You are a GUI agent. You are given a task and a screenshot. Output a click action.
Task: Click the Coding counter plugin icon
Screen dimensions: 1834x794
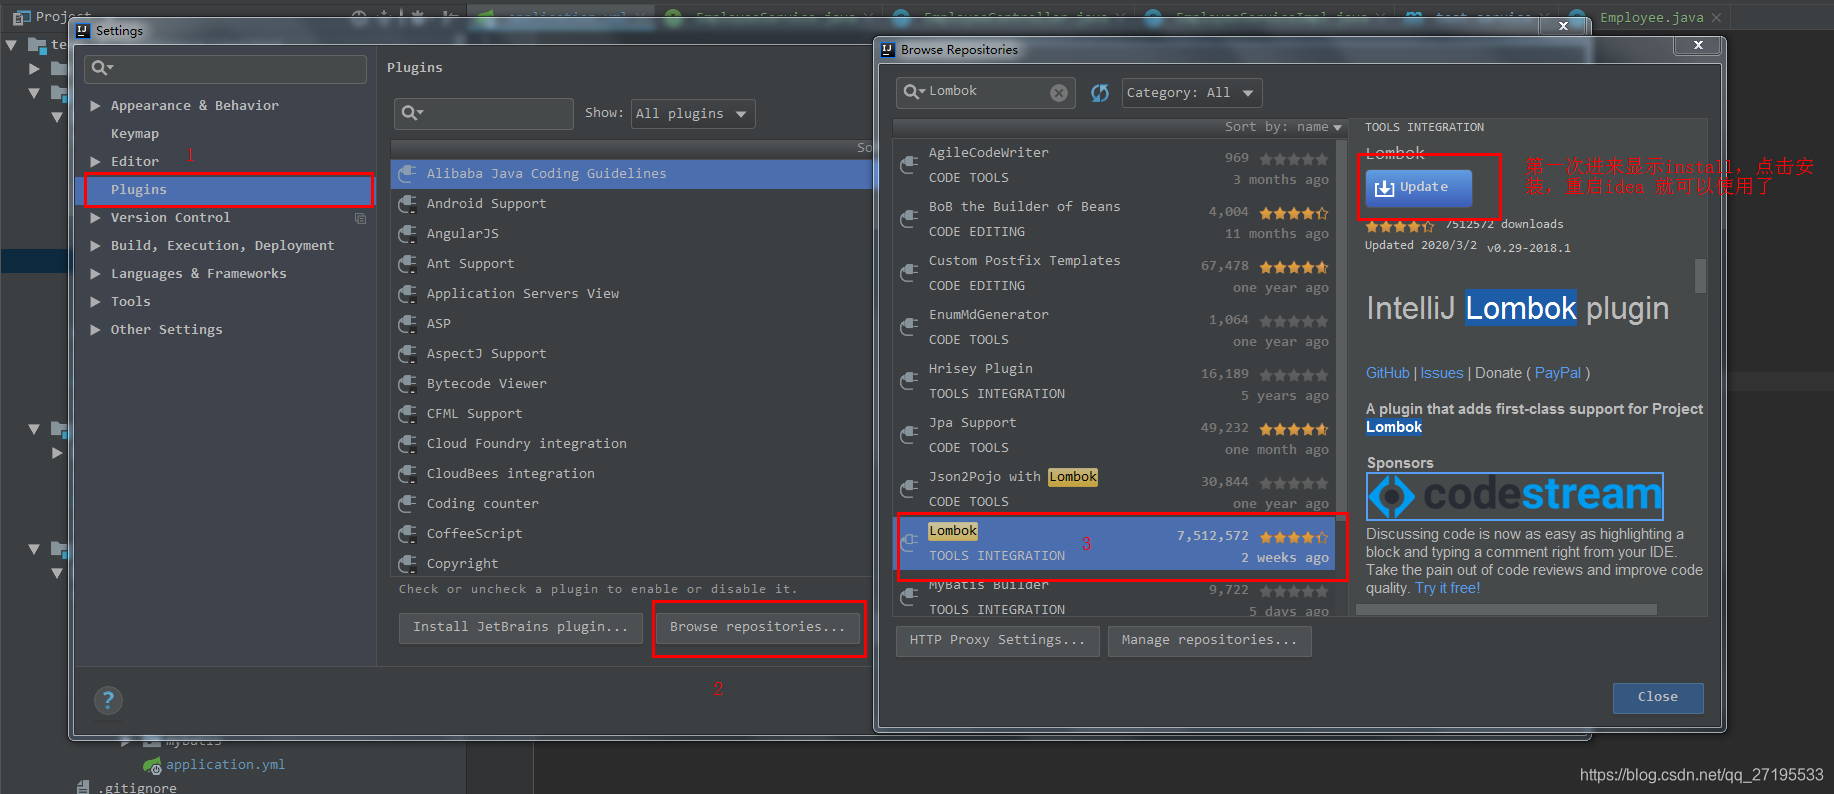pyautogui.click(x=408, y=504)
